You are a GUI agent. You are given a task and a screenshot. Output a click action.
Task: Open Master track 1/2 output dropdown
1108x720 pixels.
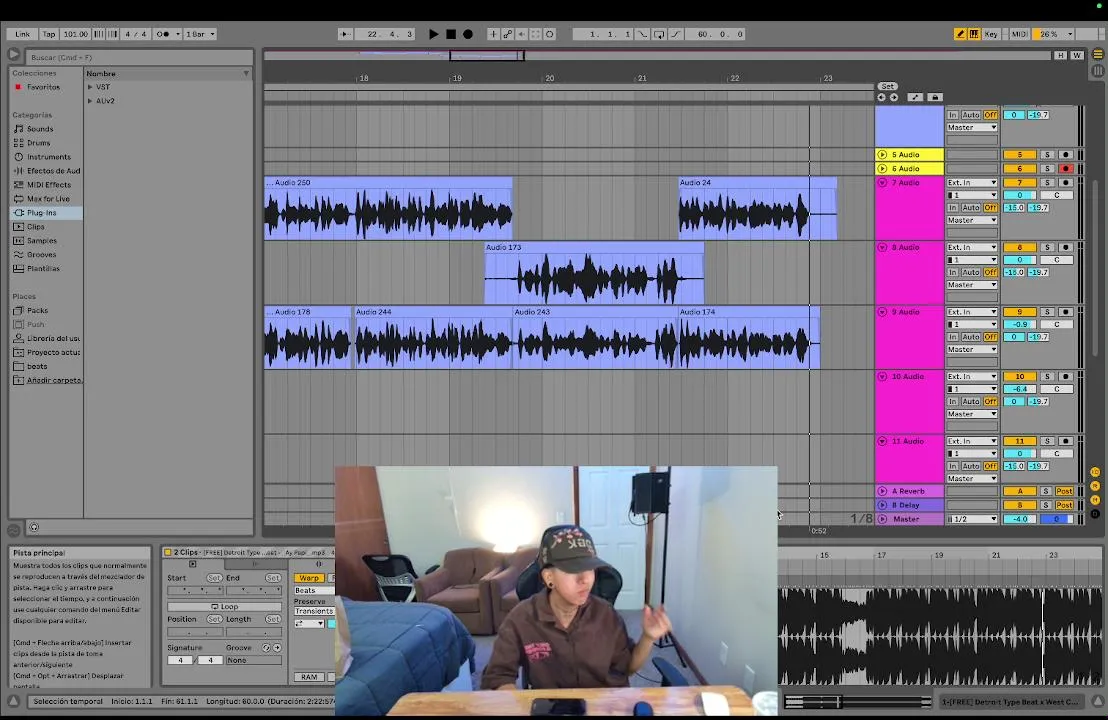click(972, 519)
